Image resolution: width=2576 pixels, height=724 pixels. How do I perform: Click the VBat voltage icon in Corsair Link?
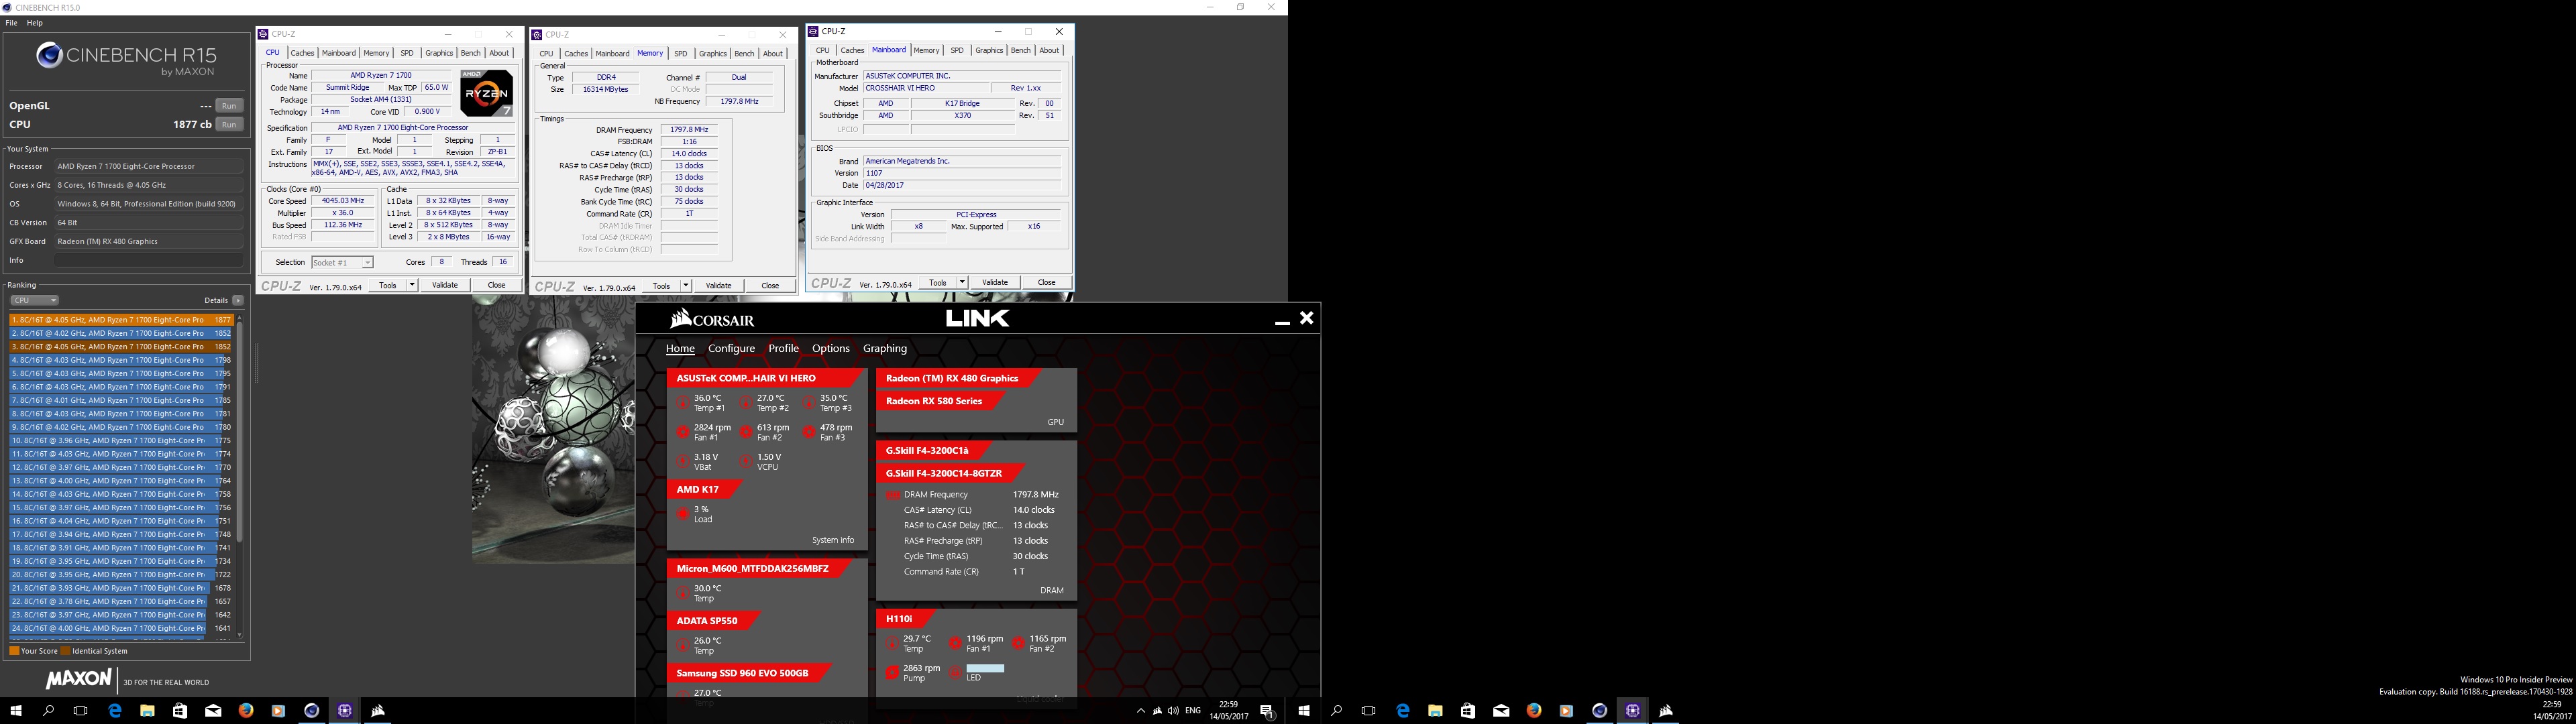click(x=683, y=461)
